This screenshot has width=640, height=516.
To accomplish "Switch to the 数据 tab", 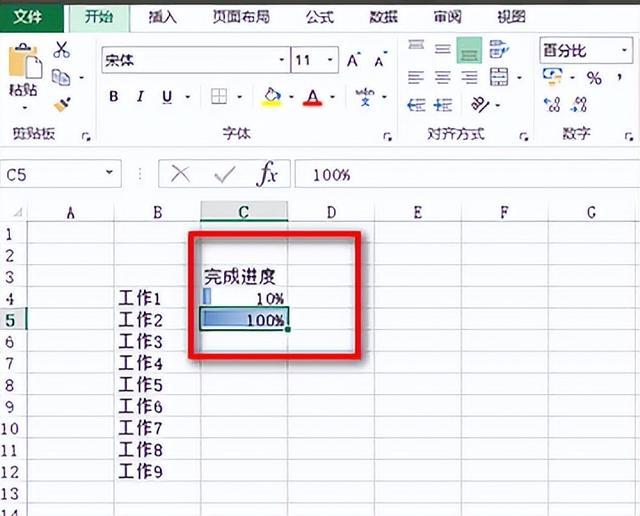I will 383,17.
